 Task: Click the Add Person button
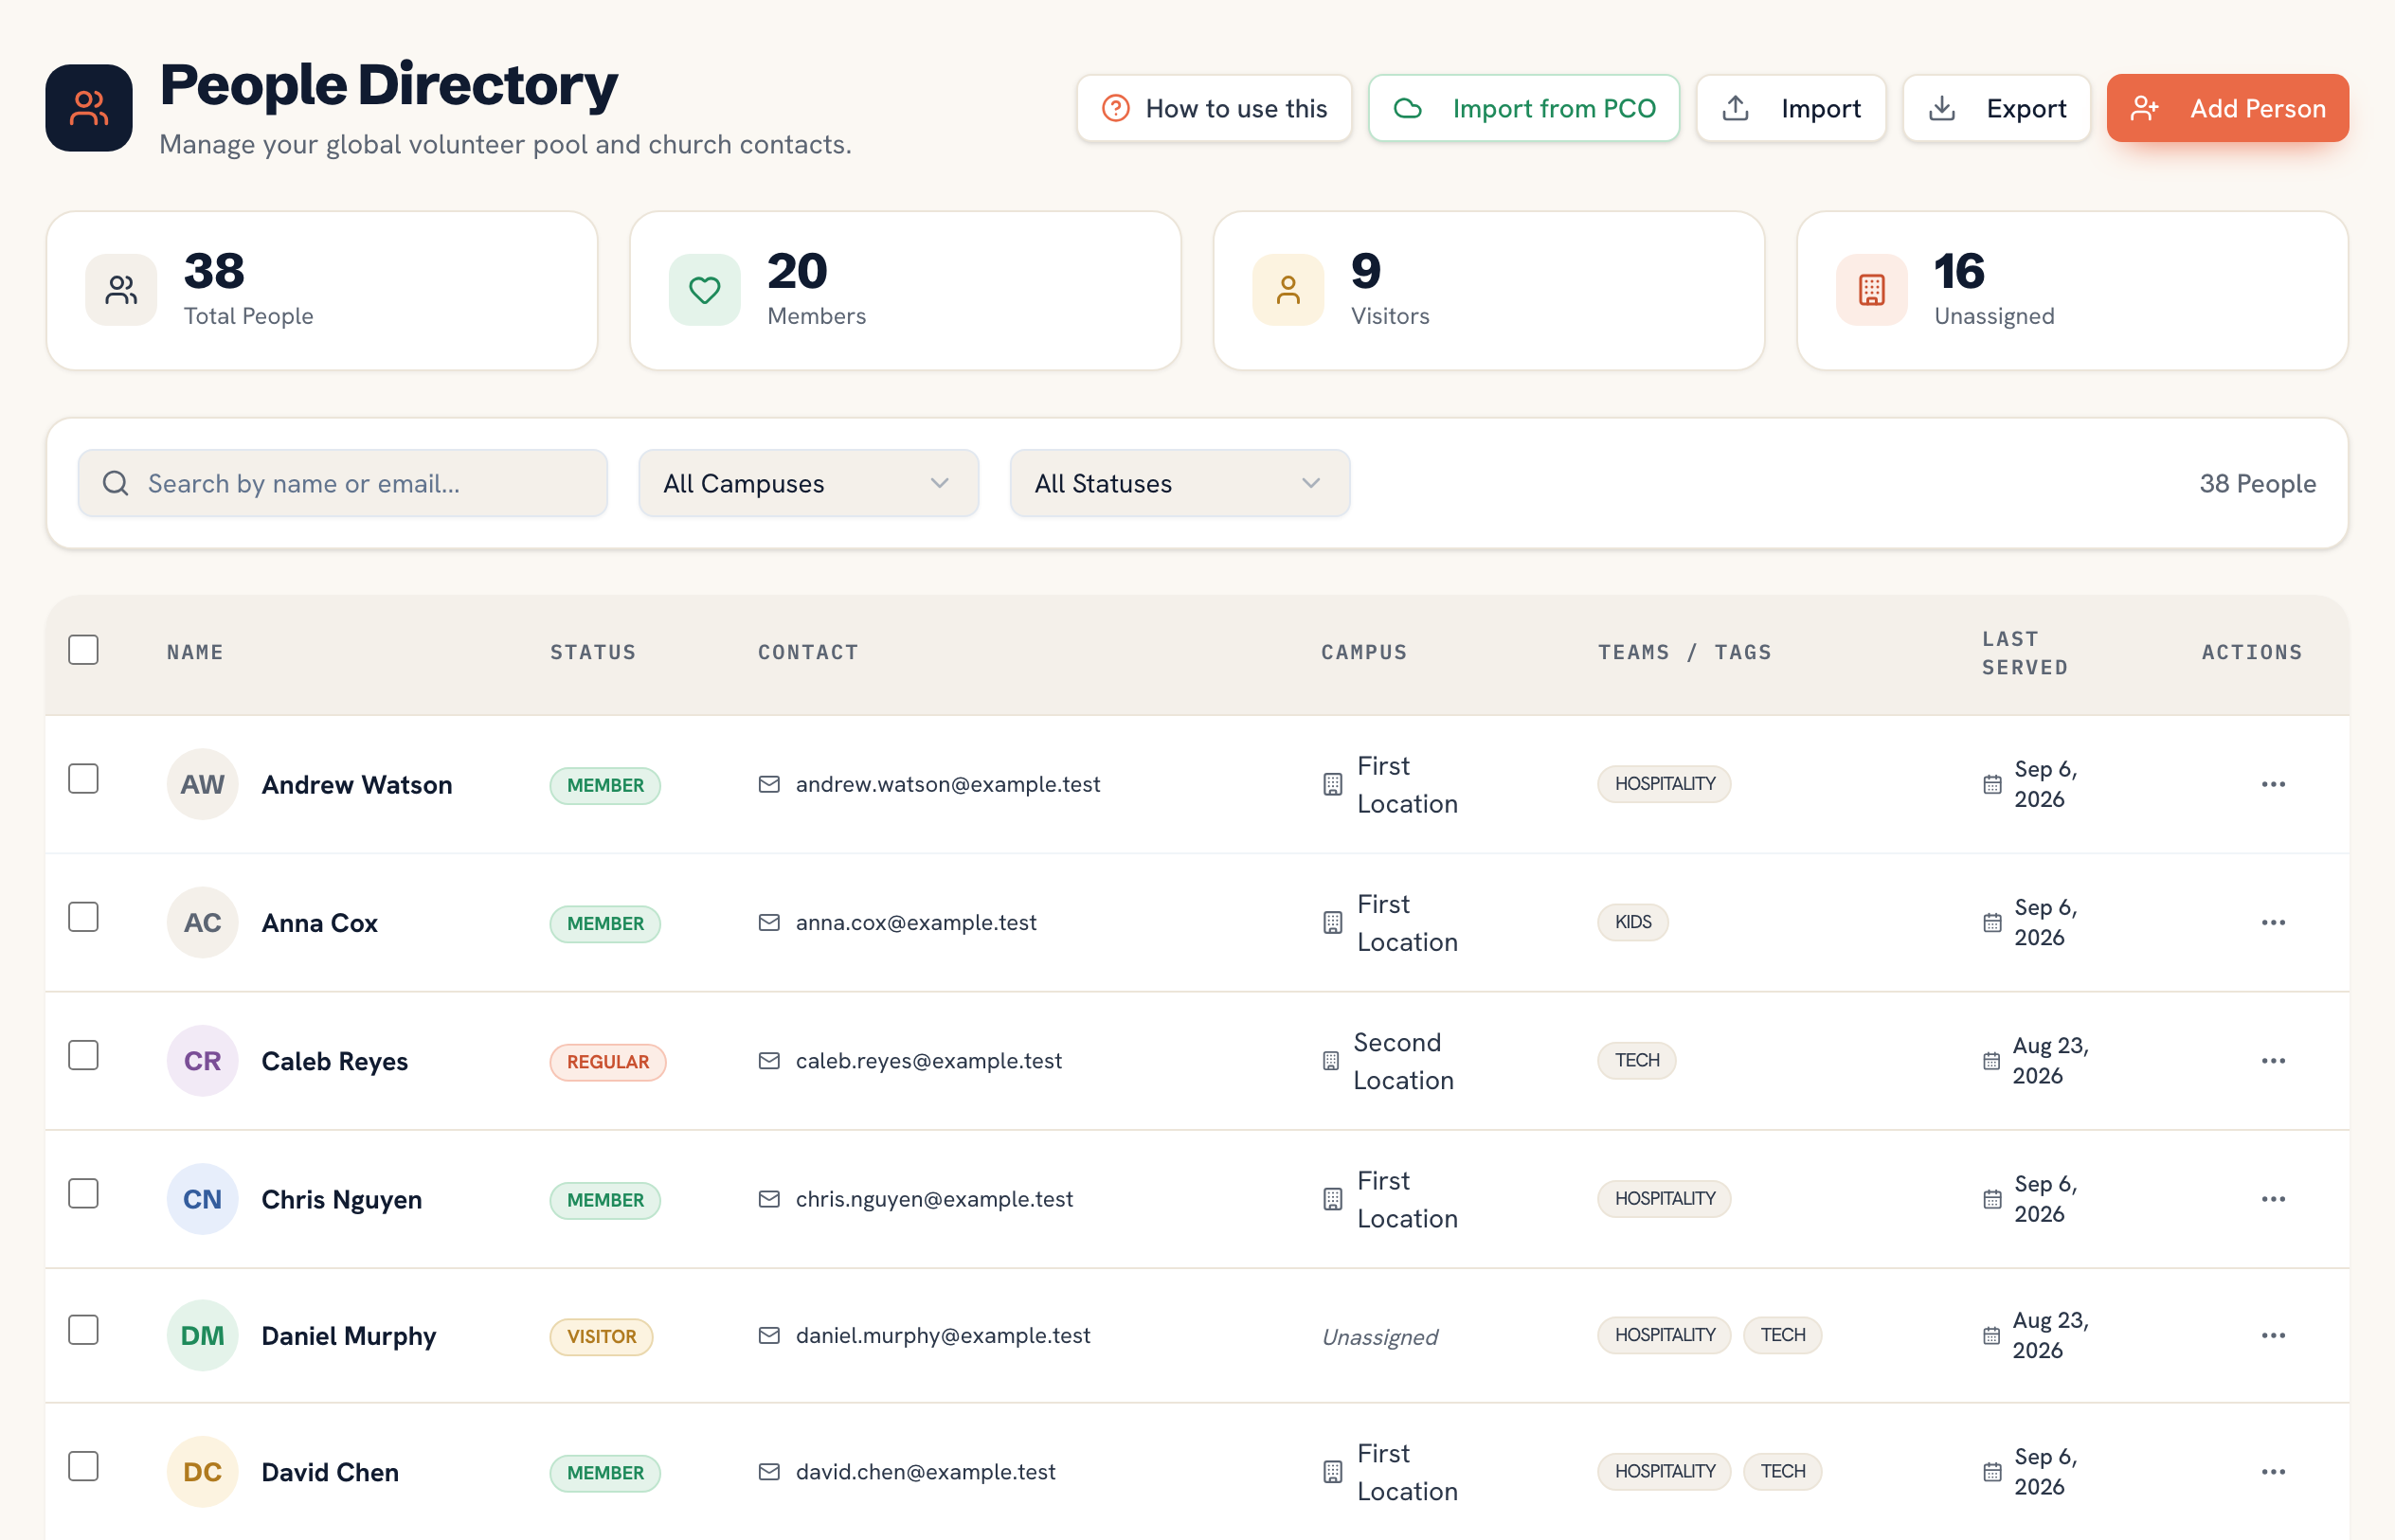(x=2227, y=108)
